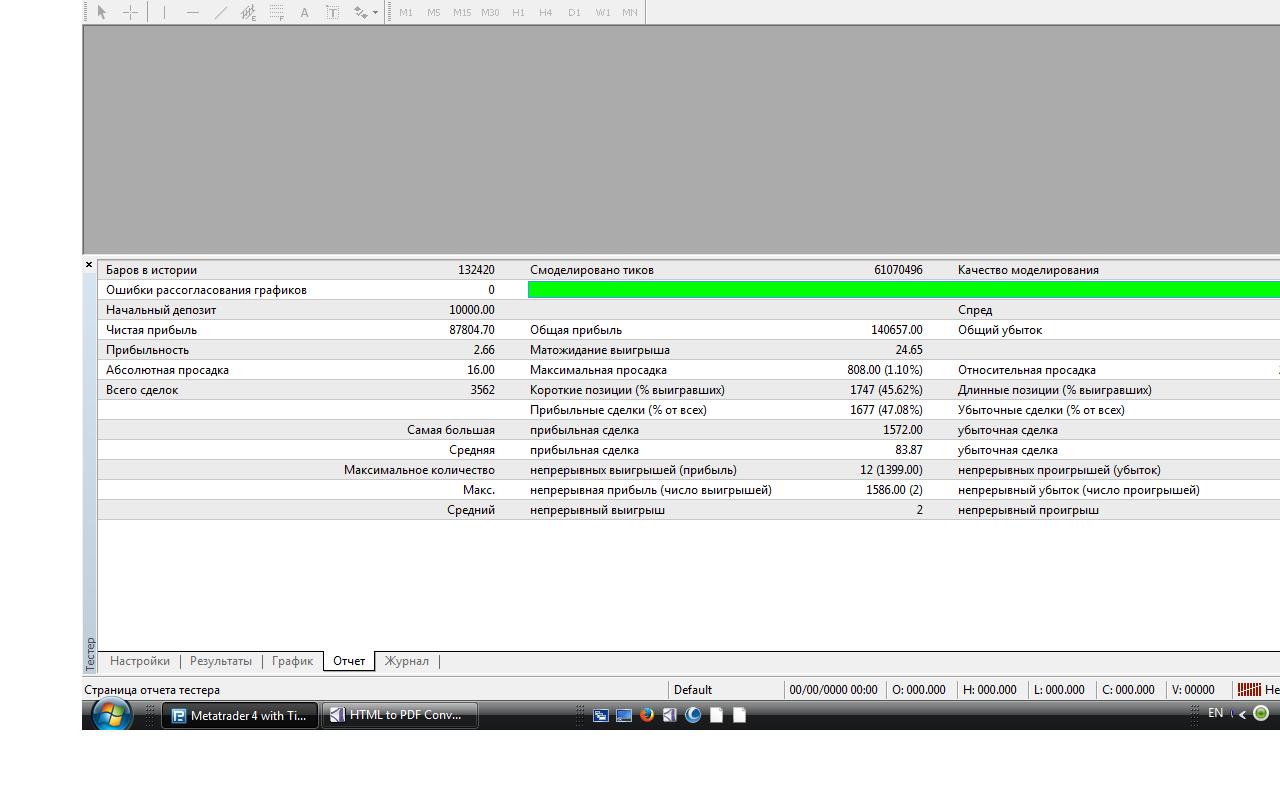Viewport: 1280px width, 800px height.
Task: Draw a trendline
Action: tap(220, 12)
